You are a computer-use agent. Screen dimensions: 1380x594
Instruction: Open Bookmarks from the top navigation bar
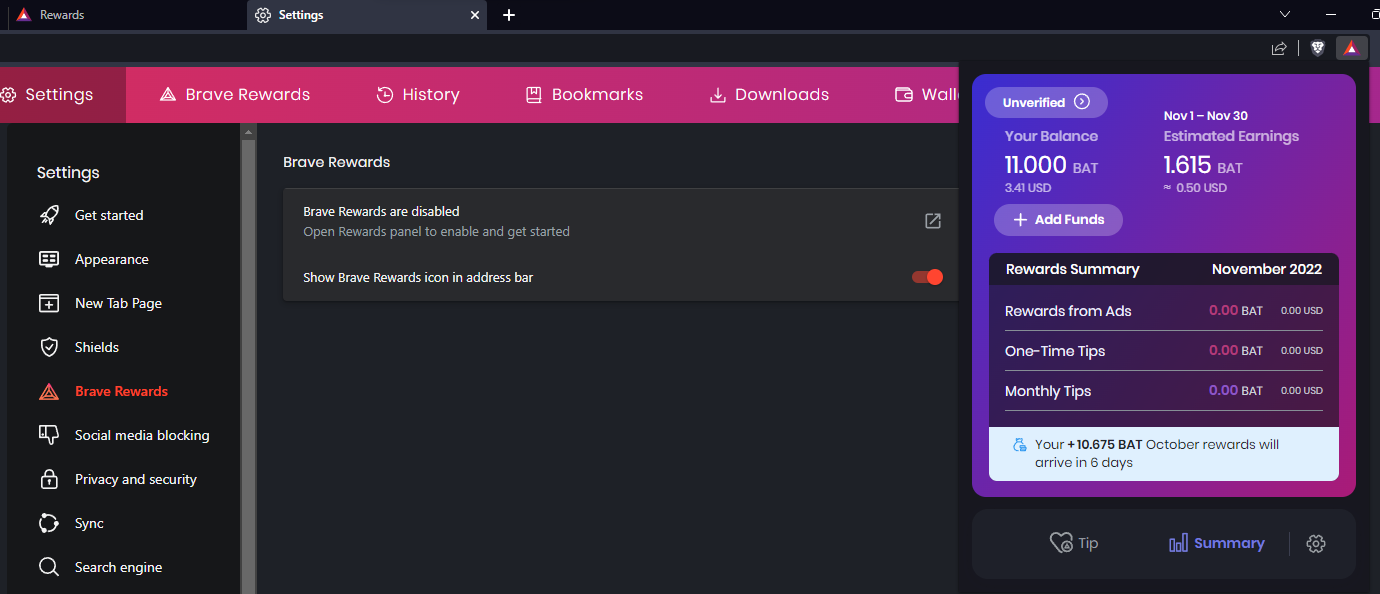584,95
